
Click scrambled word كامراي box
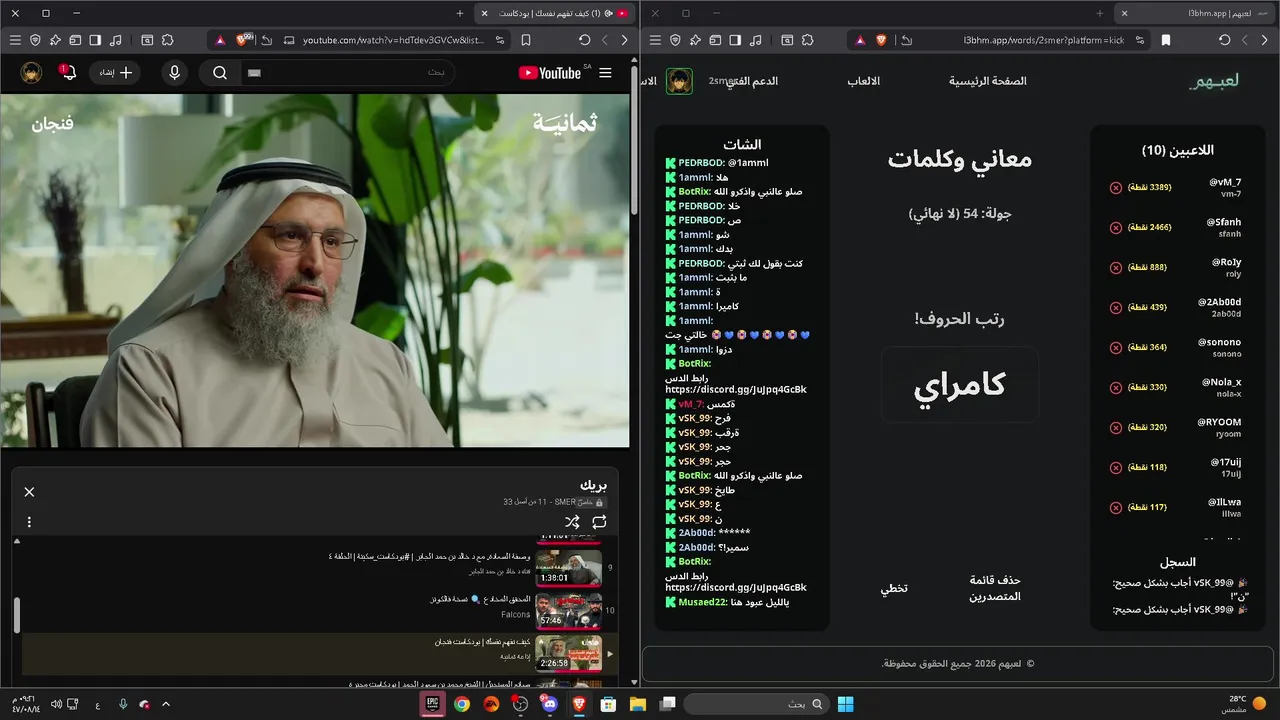960,386
